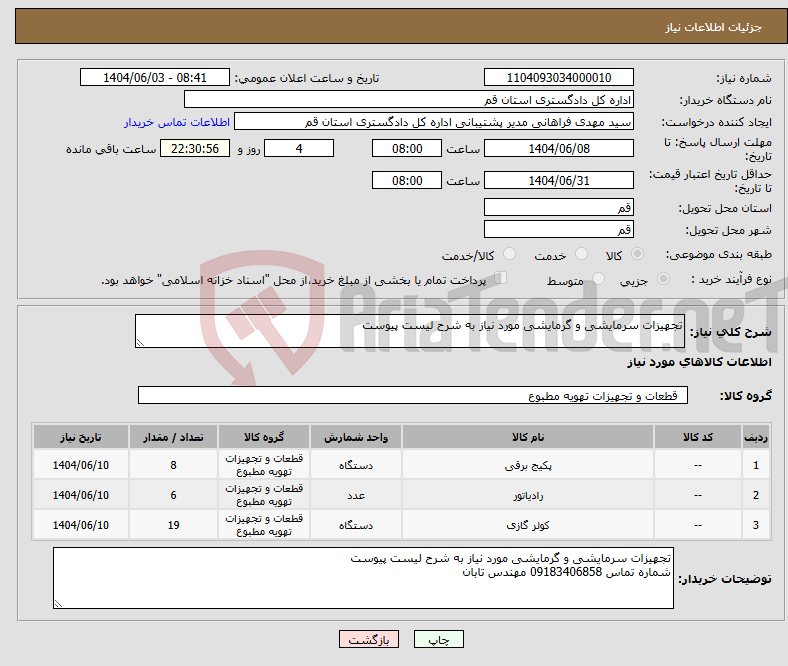The height and width of the screenshot is (666, 788).
Task: Click the تاریخ نیاز column header
Action: (x=81, y=438)
